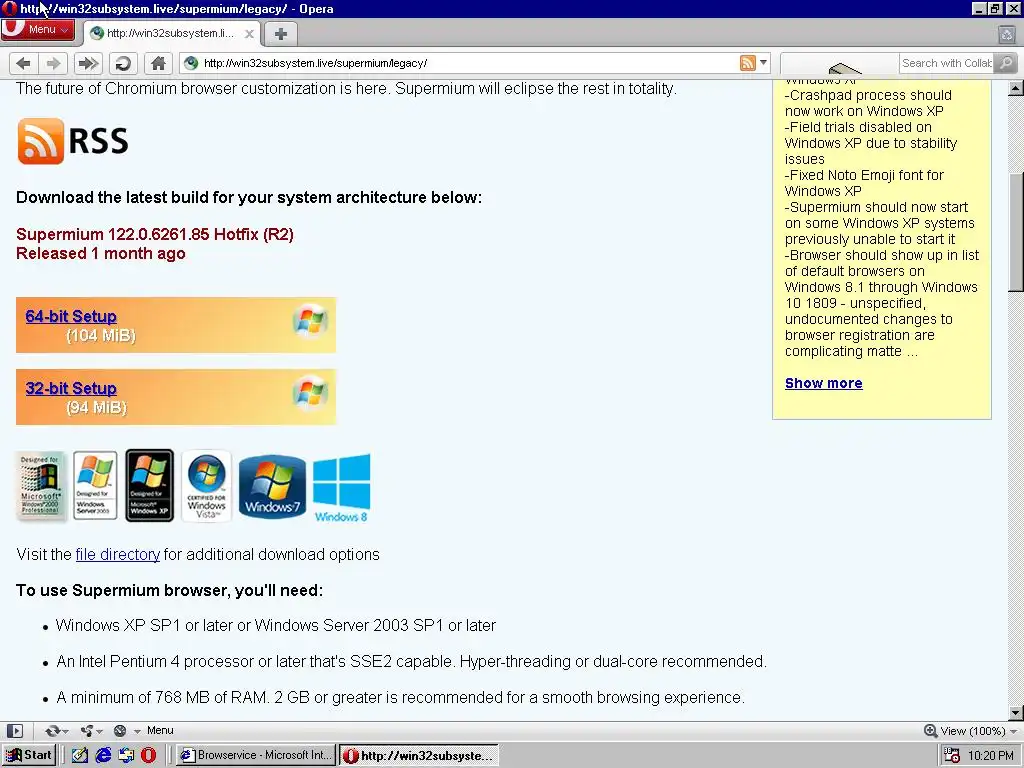The image size is (1024, 768).
Task: Click the Released 1 month ago text
Action: click(x=101, y=253)
